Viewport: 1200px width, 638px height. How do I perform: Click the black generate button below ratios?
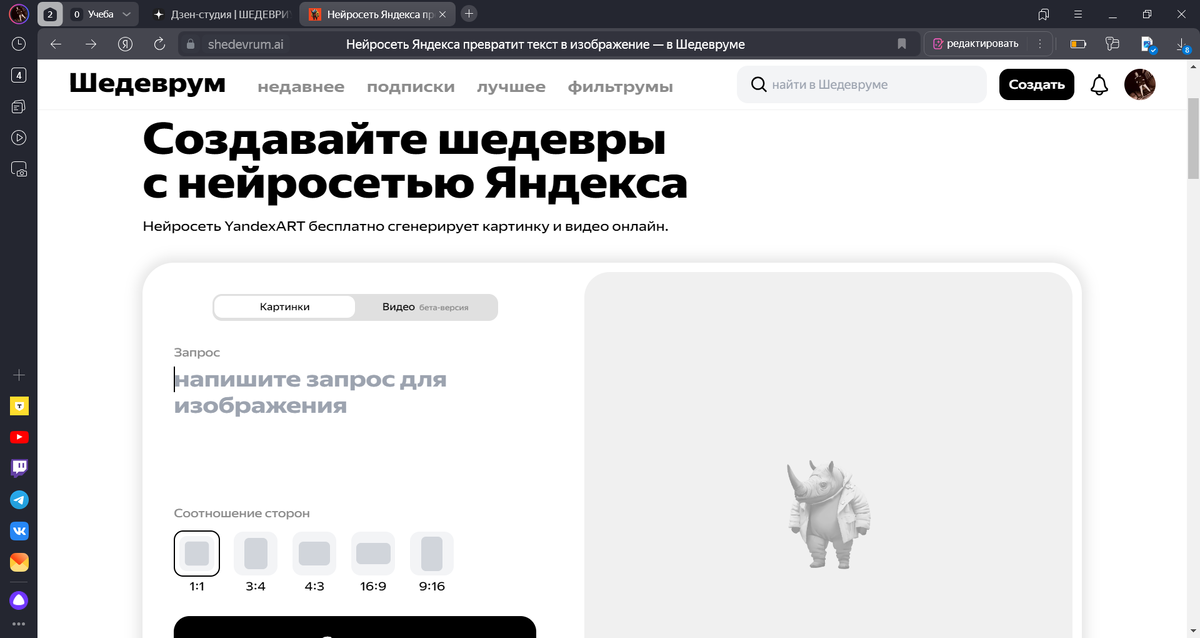(x=355, y=627)
